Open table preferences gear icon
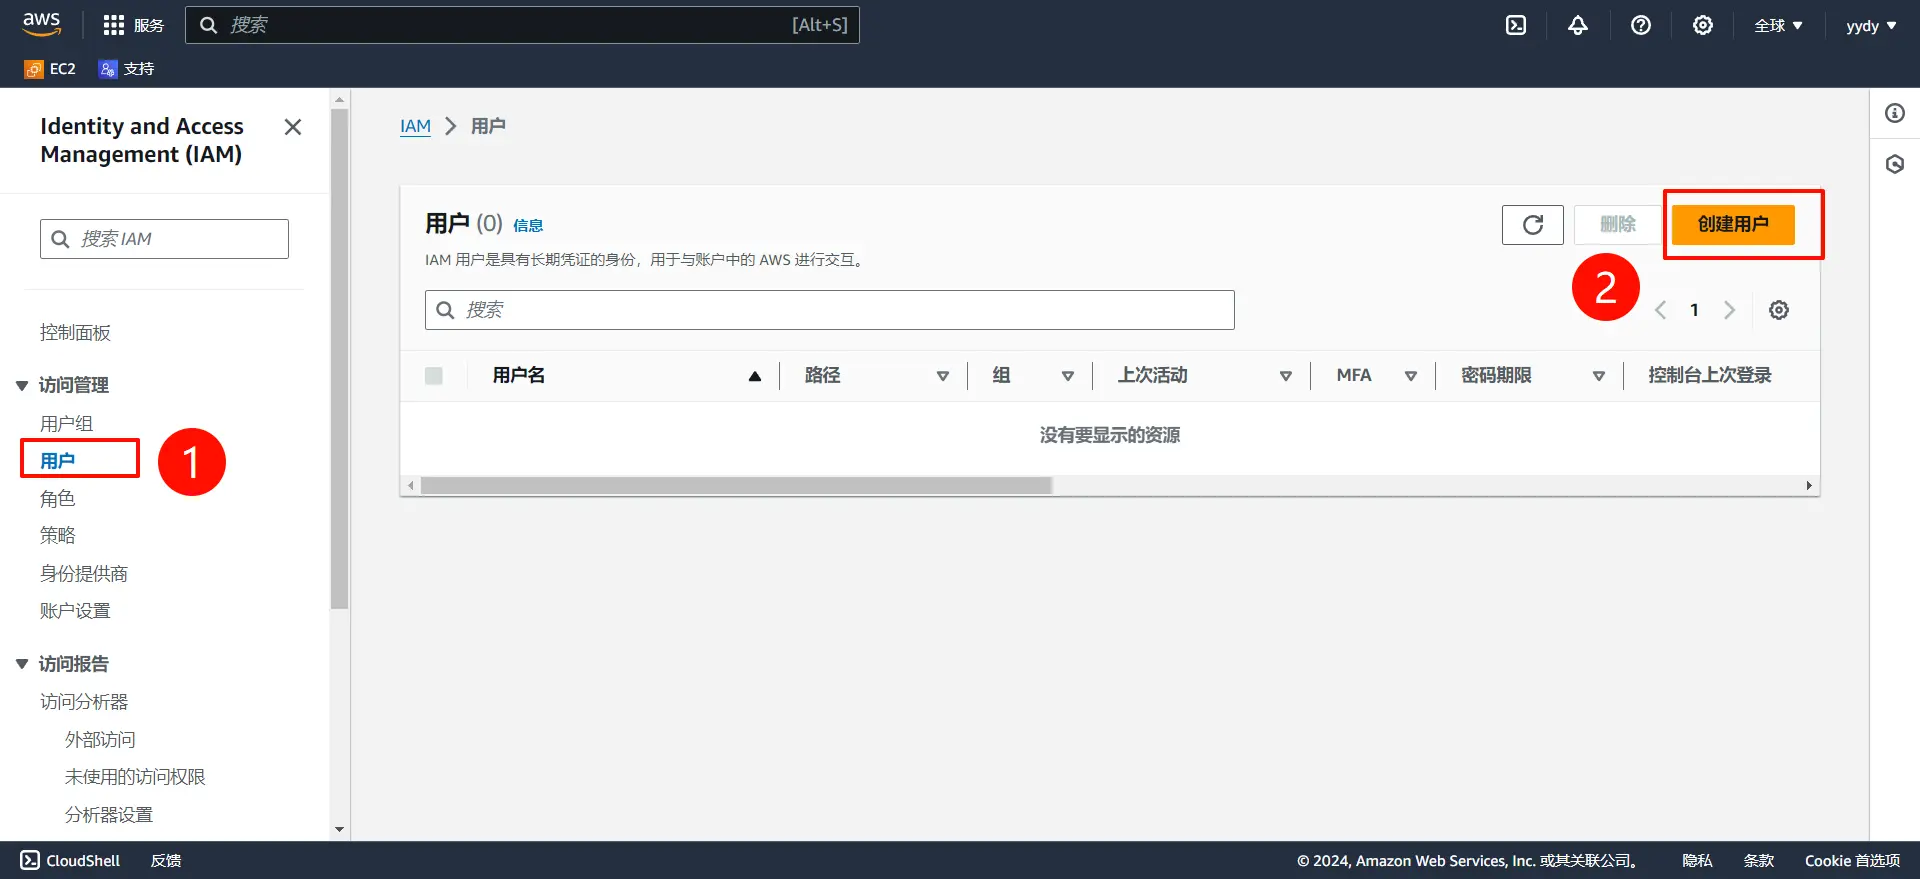The height and width of the screenshot is (879, 1920). tap(1779, 310)
